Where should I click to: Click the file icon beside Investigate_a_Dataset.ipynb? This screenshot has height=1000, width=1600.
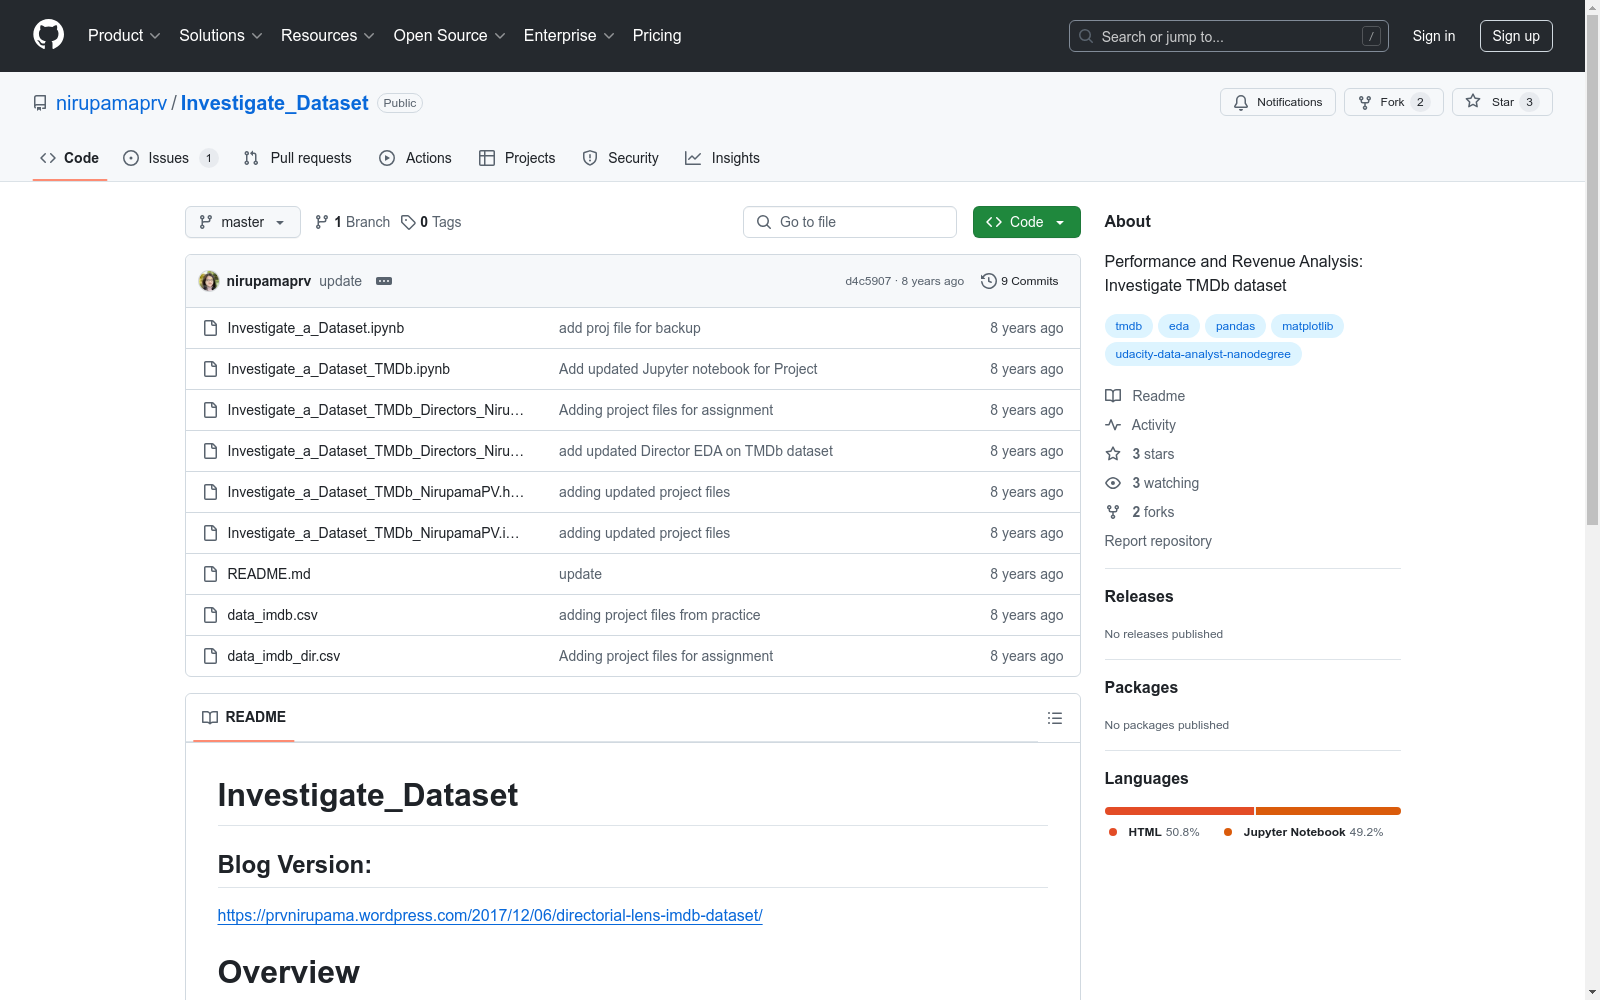point(210,328)
